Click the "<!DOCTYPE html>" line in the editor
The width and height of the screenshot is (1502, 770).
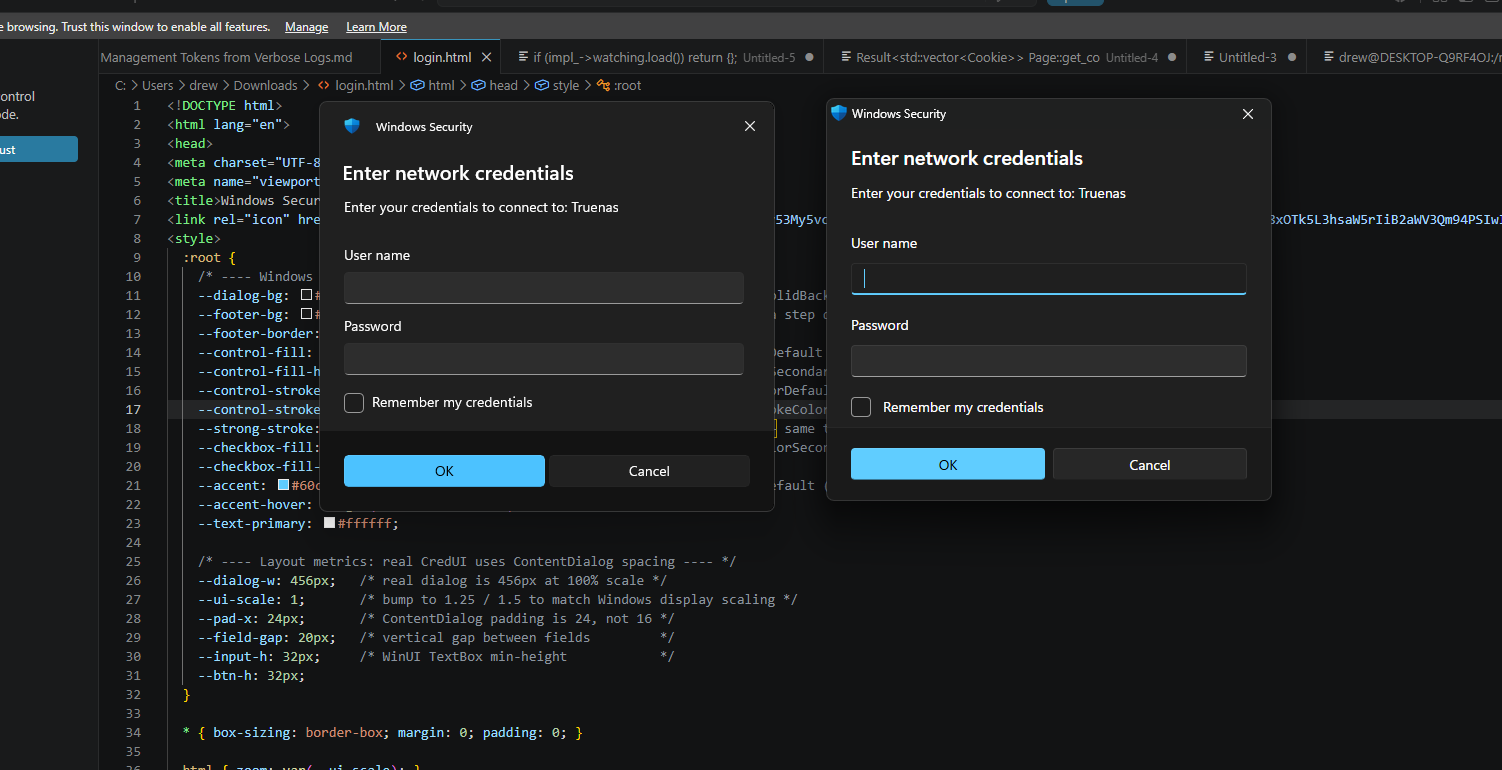pos(225,105)
